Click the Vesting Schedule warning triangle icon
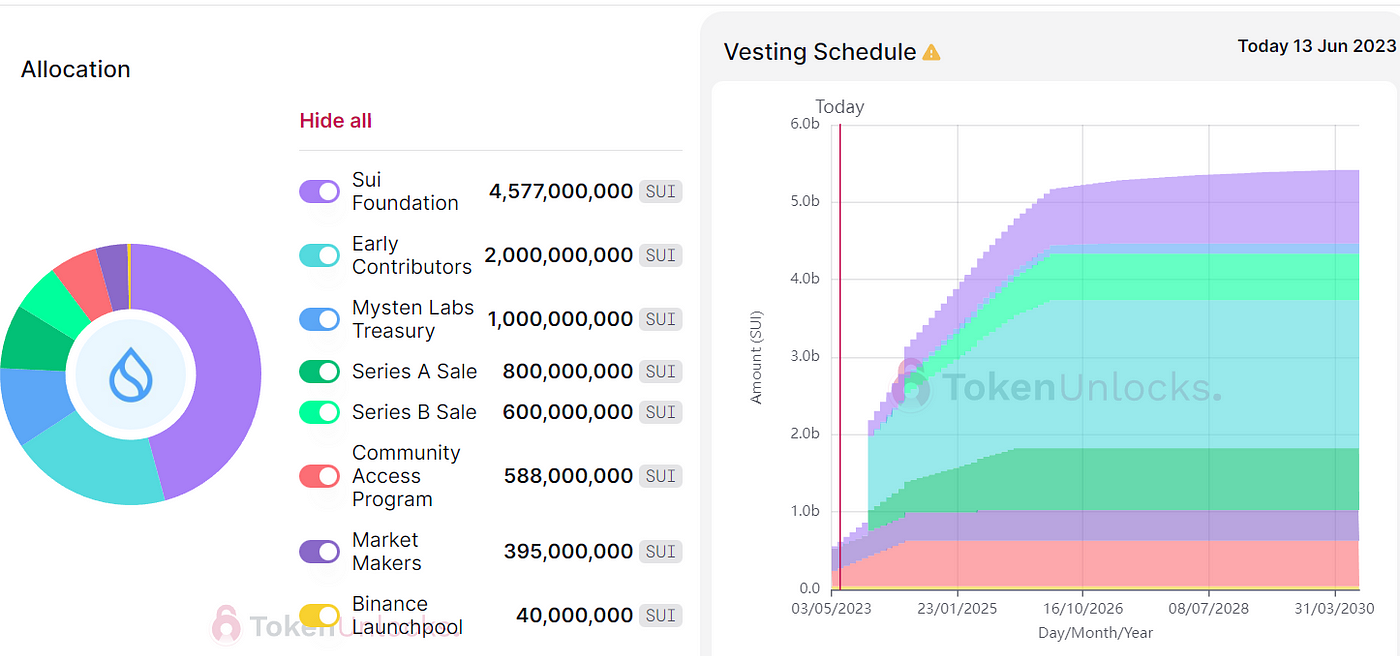The height and width of the screenshot is (656, 1400). [931, 52]
